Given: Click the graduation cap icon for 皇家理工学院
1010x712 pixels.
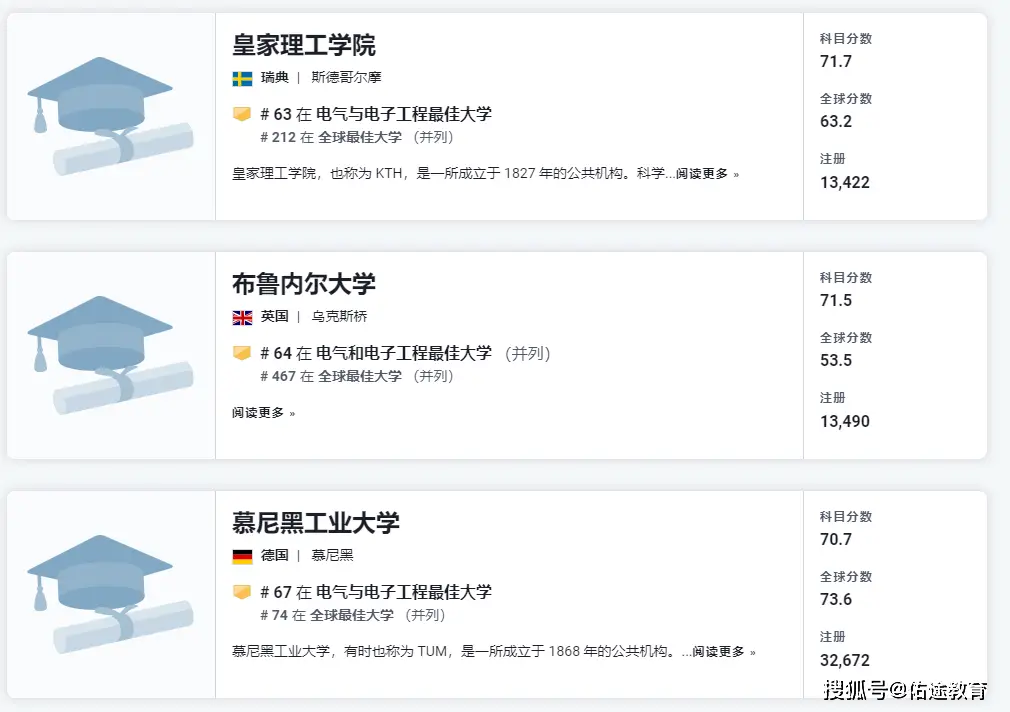Looking at the screenshot, I should point(110,116).
